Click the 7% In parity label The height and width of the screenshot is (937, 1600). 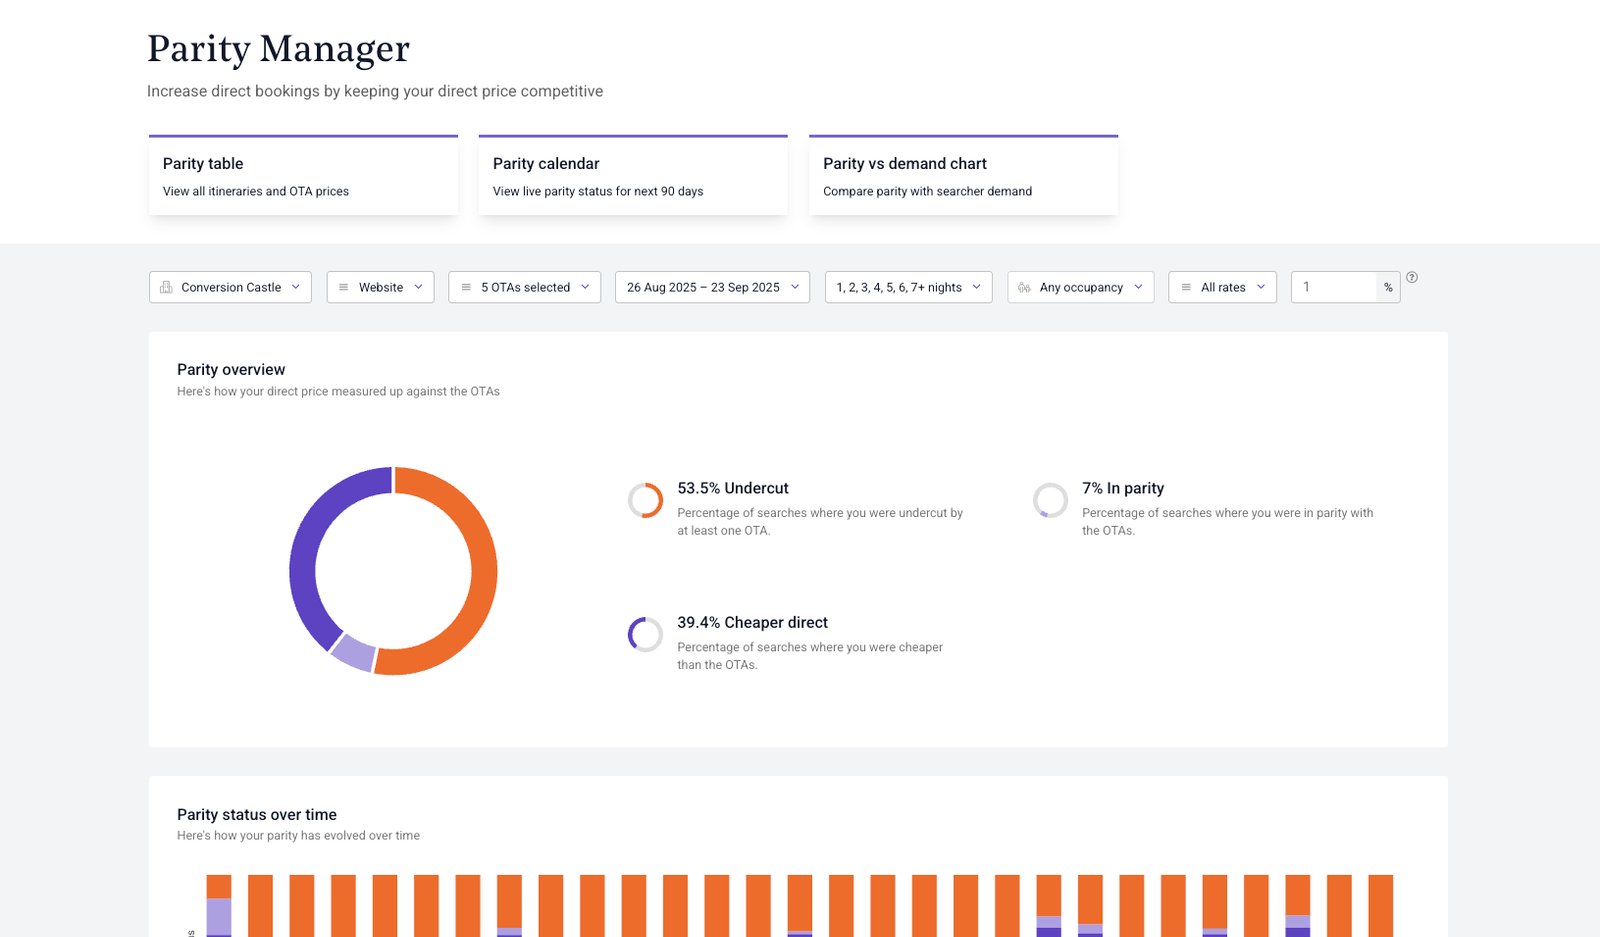[1123, 488]
